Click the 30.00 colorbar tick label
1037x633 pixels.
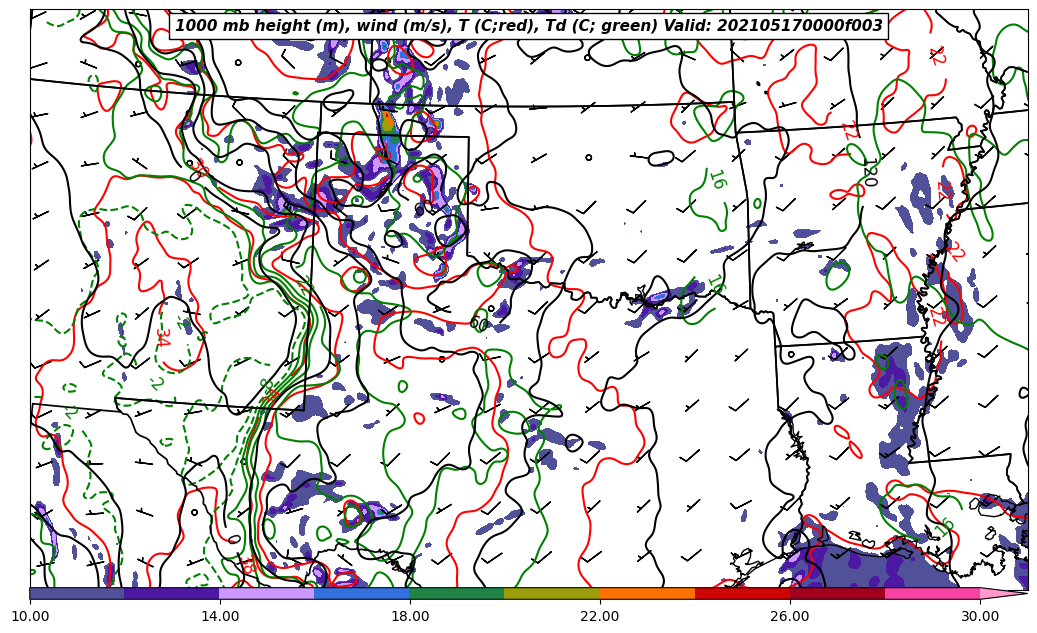[980, 616]
